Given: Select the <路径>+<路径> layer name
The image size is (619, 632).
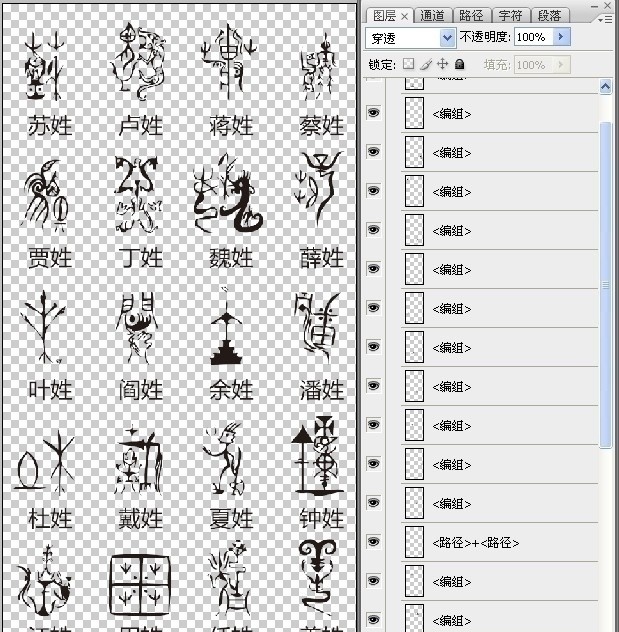Looking at the screenshot, I should pyautogui.click(x=476, y=543).
